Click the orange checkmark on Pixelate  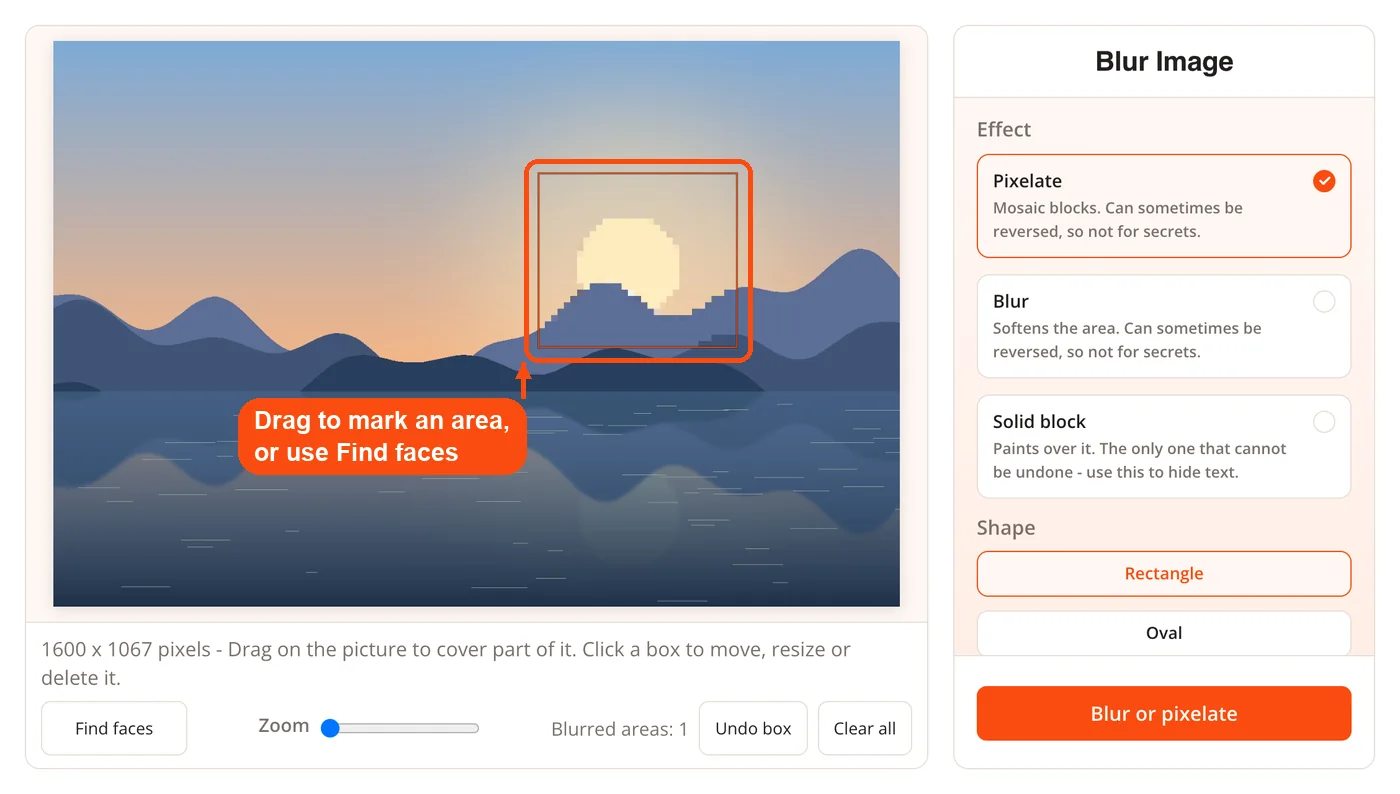coord(1324,181)
